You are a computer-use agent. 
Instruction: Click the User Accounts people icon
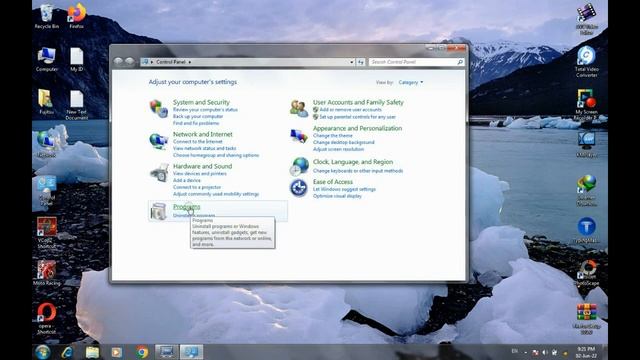pyautogui.click(x=299, y=109)
